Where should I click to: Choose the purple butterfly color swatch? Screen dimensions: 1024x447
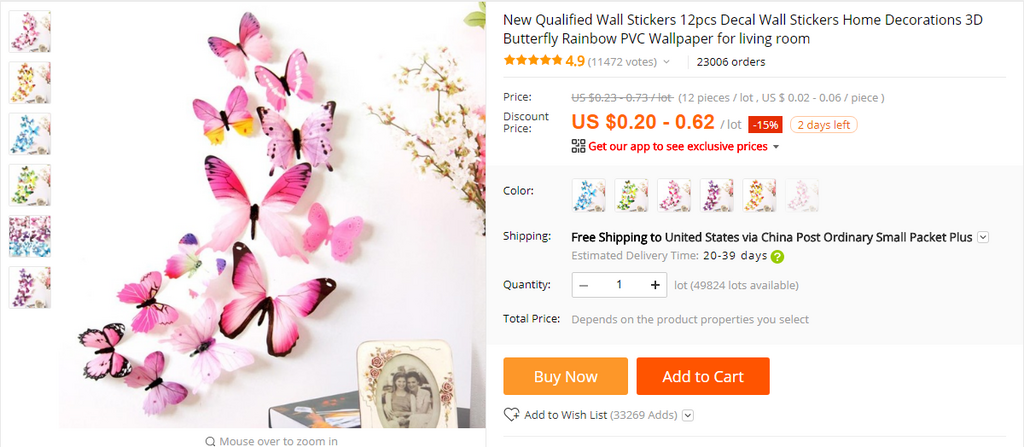pyautogui.click(x=716, y=195)
